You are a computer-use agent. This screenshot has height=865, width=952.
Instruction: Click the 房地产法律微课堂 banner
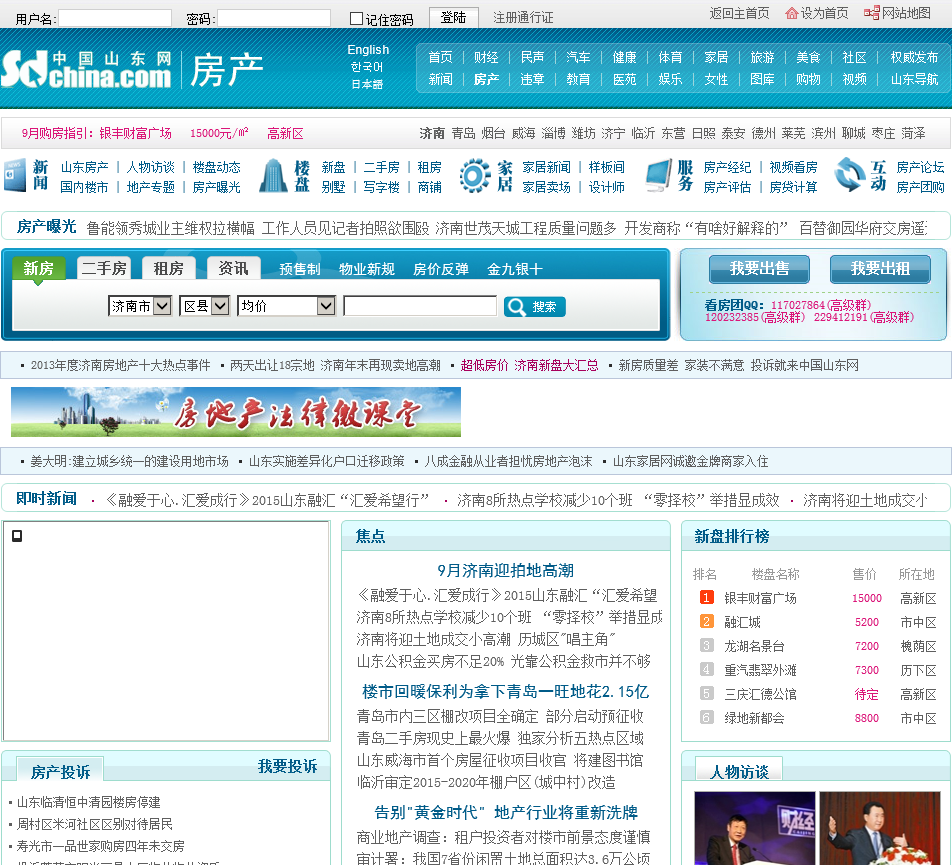pos(236,412)
